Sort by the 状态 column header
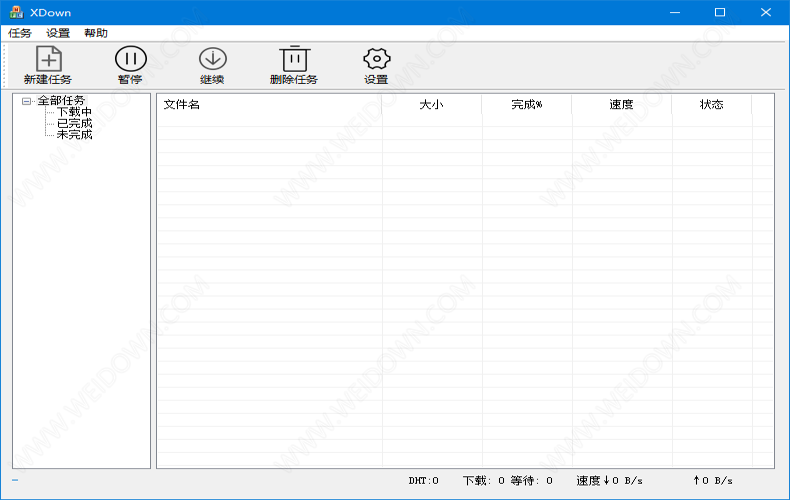This screenshot has height=500, width=790. click(x=711, y=104)
